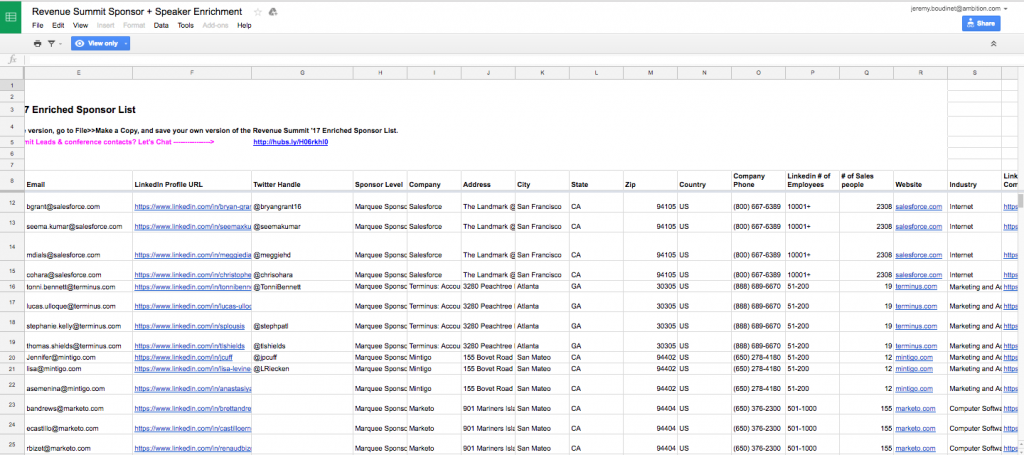Select the cell @TonniBennett
This screenshot has width=1024, height=455.
point(302,287)
